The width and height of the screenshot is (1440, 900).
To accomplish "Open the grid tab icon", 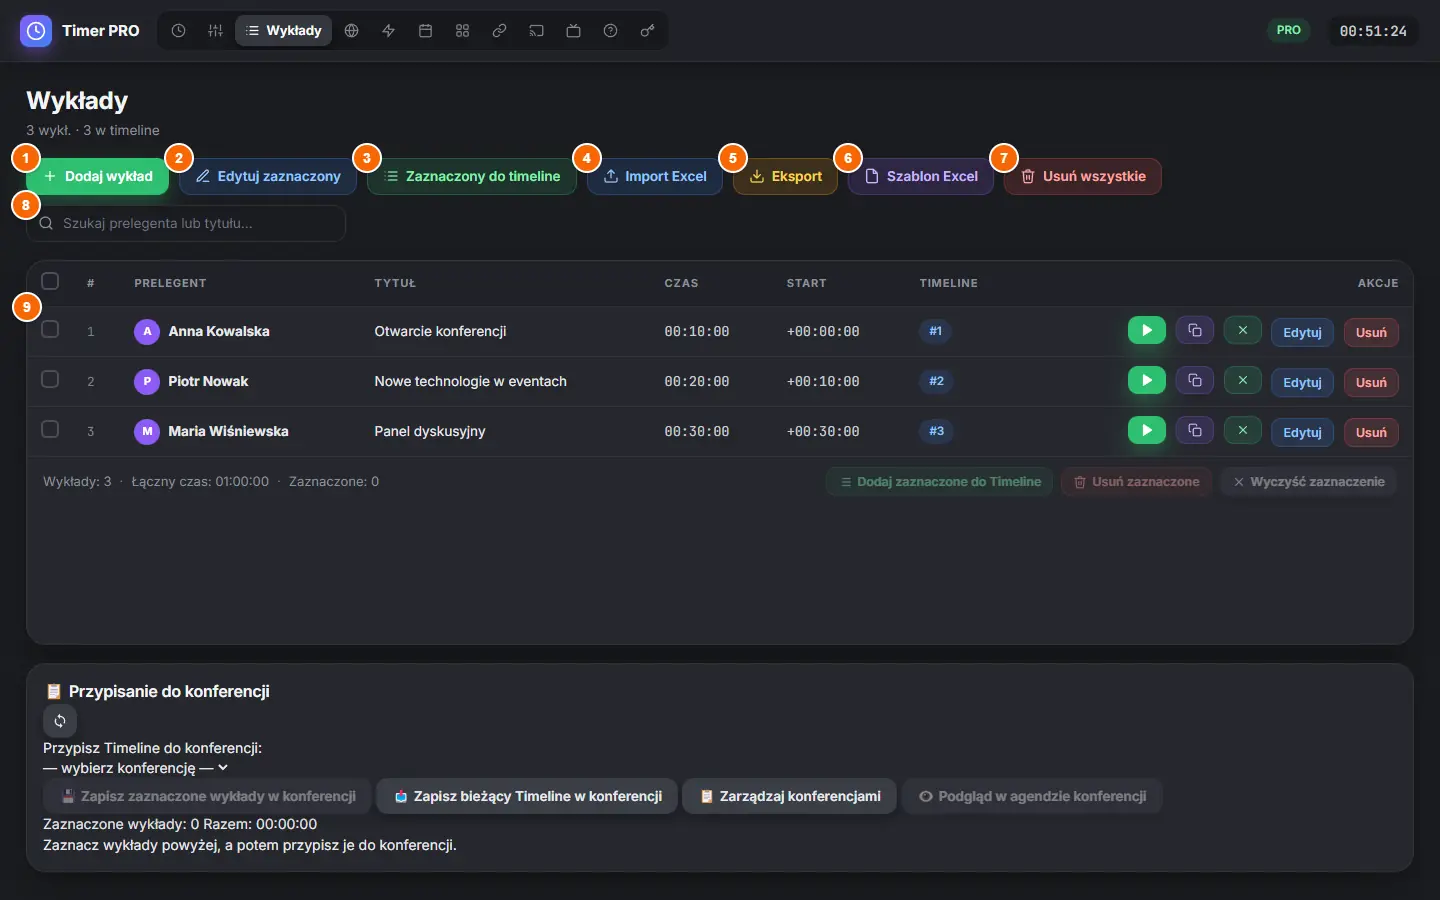I will click(x=462, y=31).
